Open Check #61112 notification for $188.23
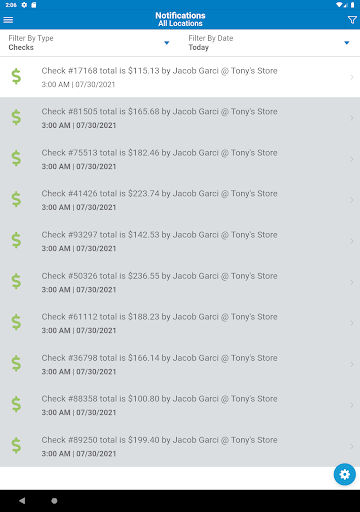360x512 pixels. tap(180, 323)
